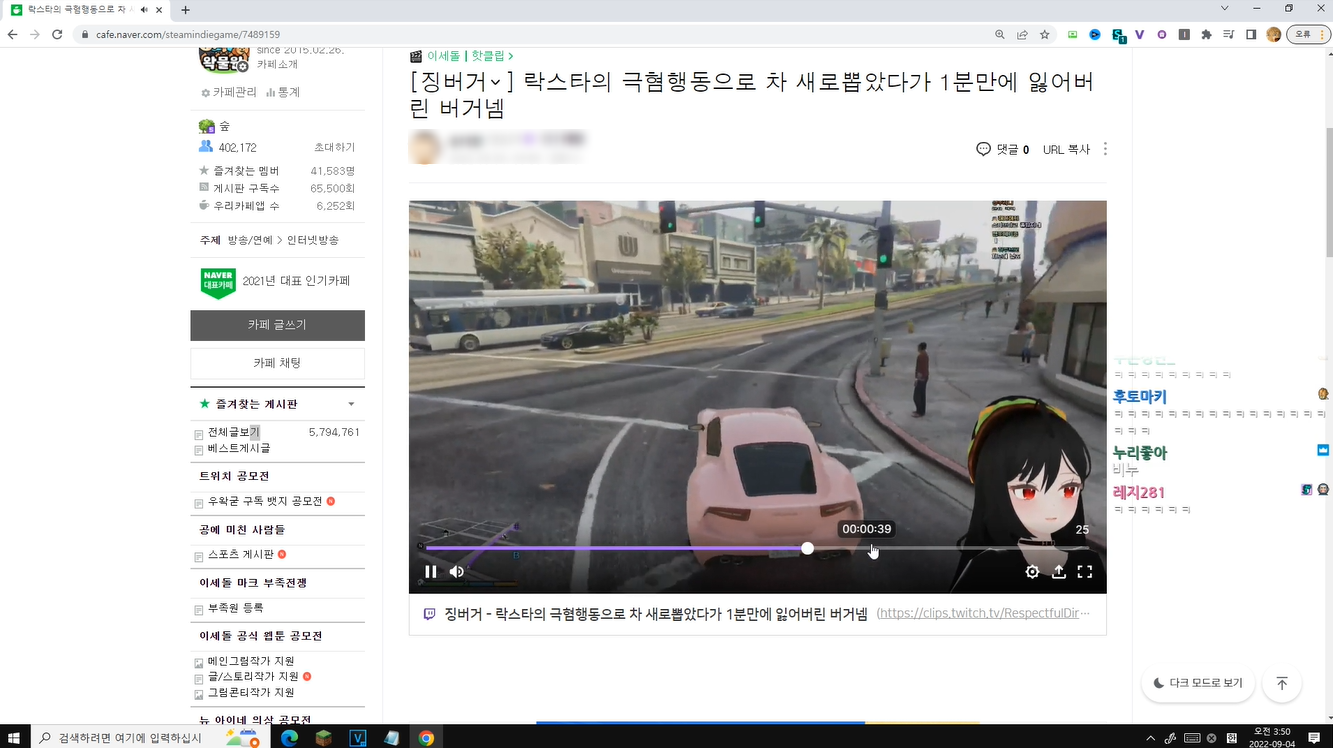Open the comments on post
The image size is (1333, 748).
[x=1002, y=149]
